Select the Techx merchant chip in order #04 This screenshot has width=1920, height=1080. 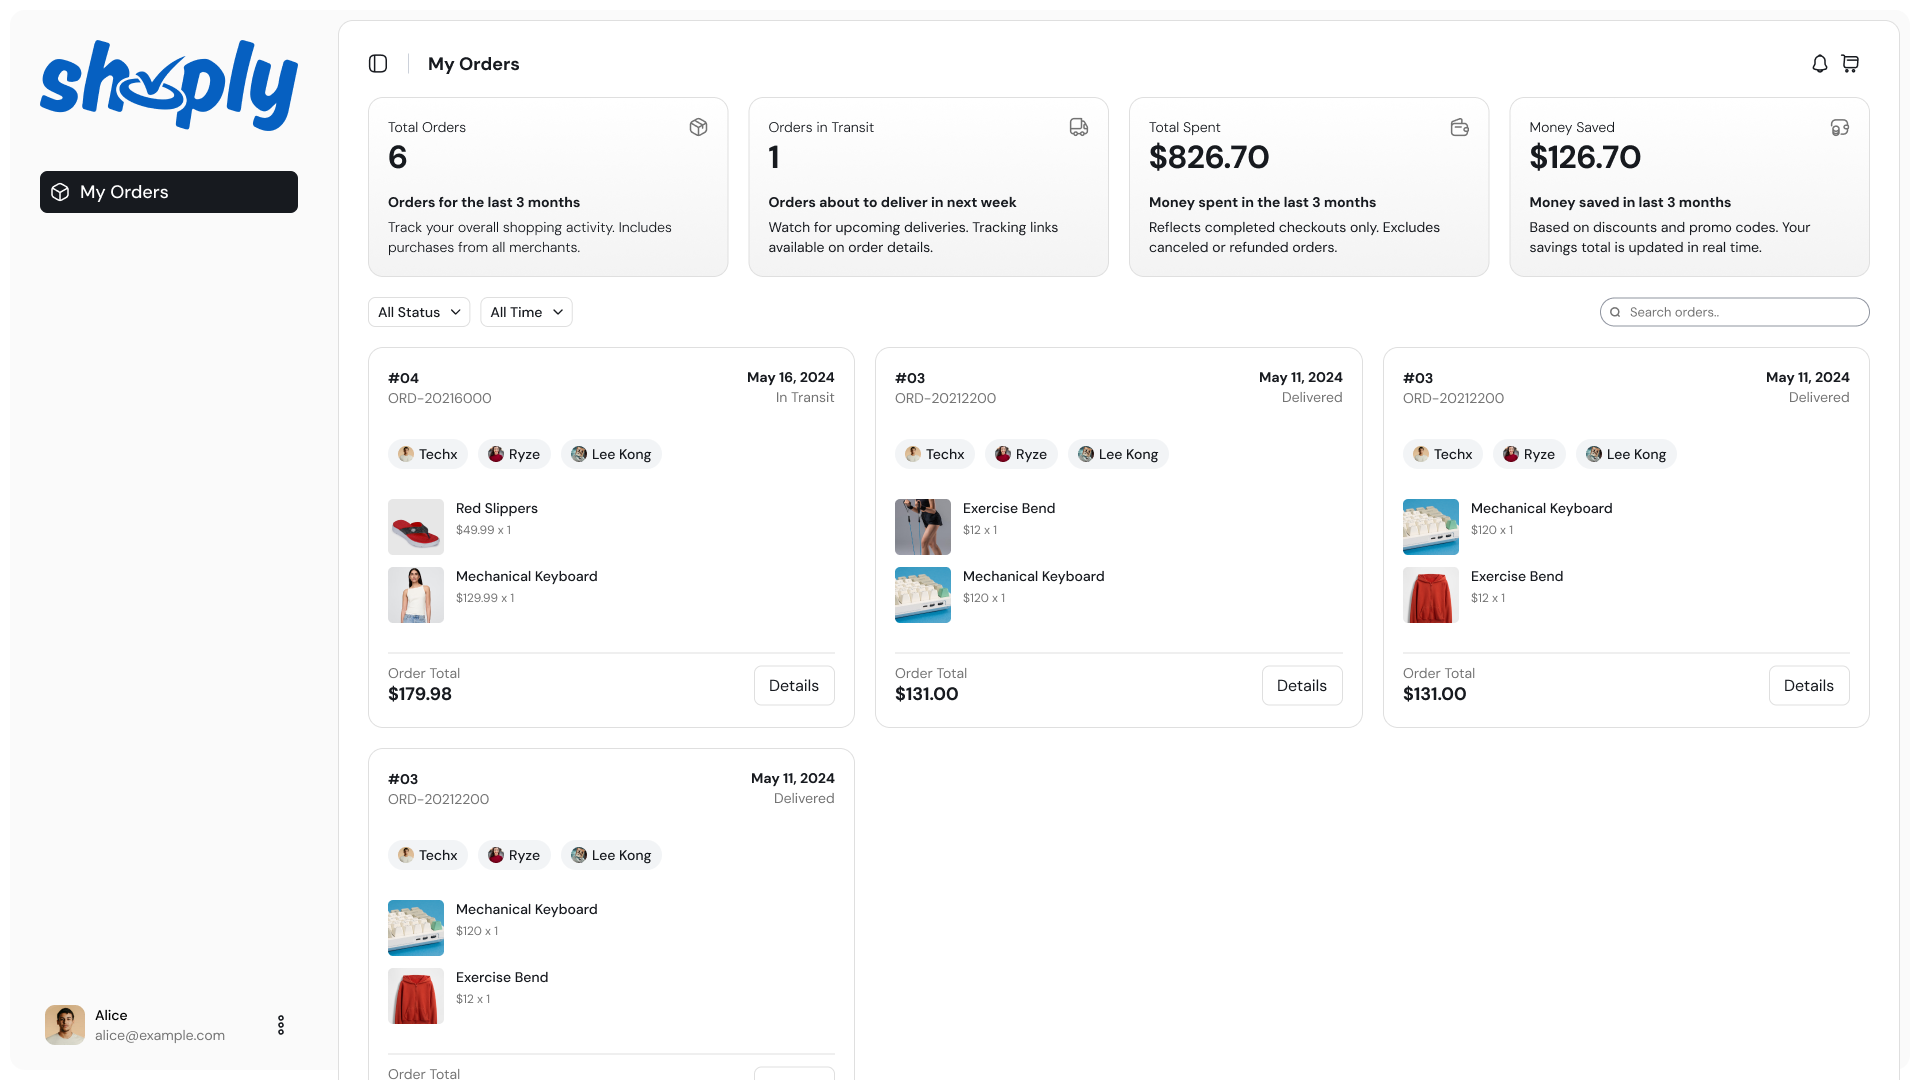428,454
